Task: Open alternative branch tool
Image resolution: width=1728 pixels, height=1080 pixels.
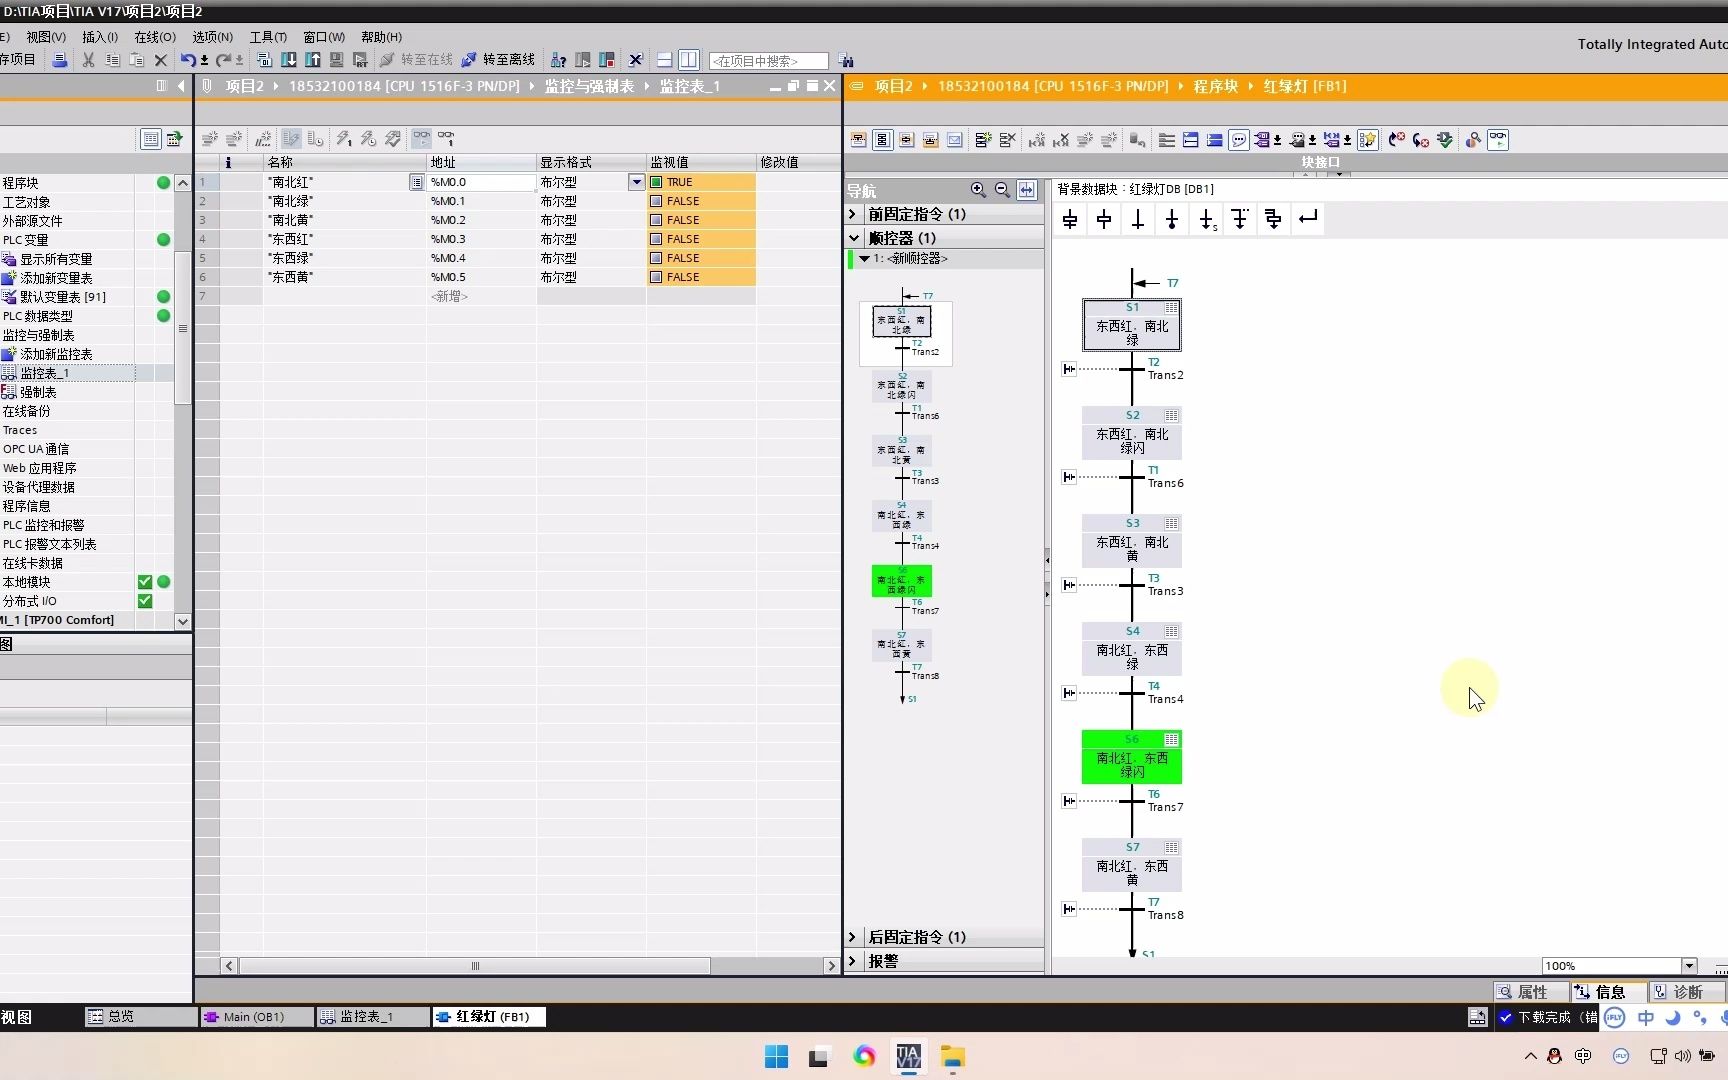Action: (1240, 219)
